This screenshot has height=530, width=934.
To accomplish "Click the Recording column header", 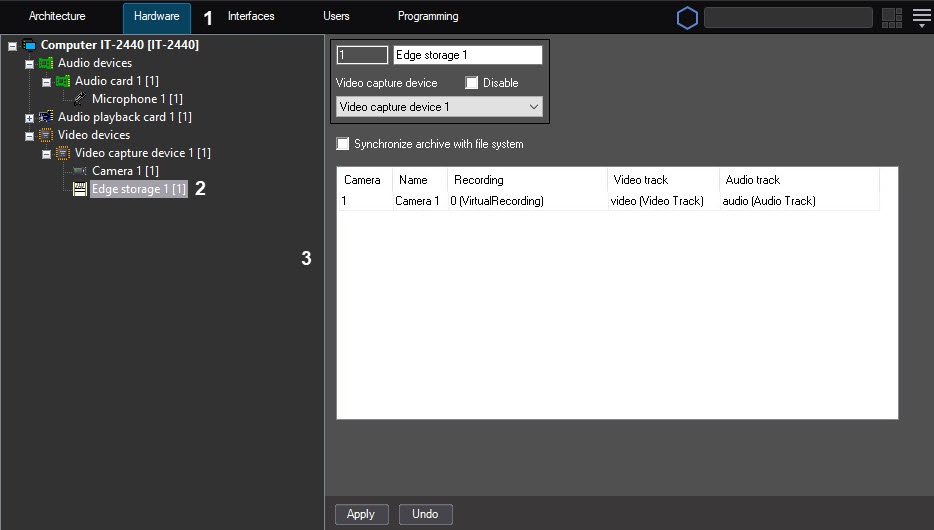I will (x=527, y=180).
